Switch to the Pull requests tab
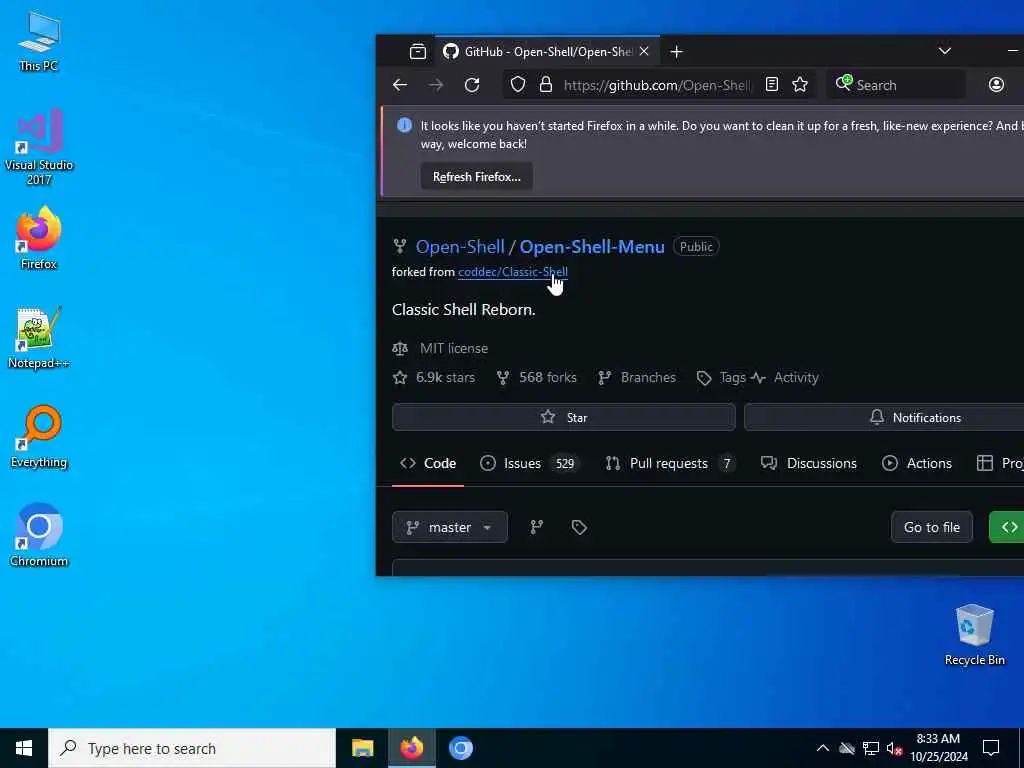Screen dimensions: 1024x768 click(670, 463)
